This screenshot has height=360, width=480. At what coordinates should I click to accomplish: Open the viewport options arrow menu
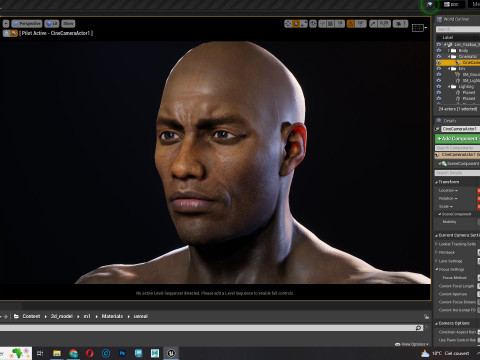(6, 24)
